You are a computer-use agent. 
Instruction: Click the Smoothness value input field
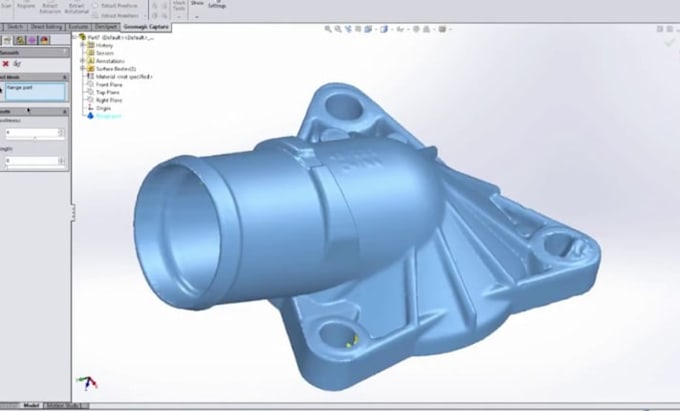[32, 132]
